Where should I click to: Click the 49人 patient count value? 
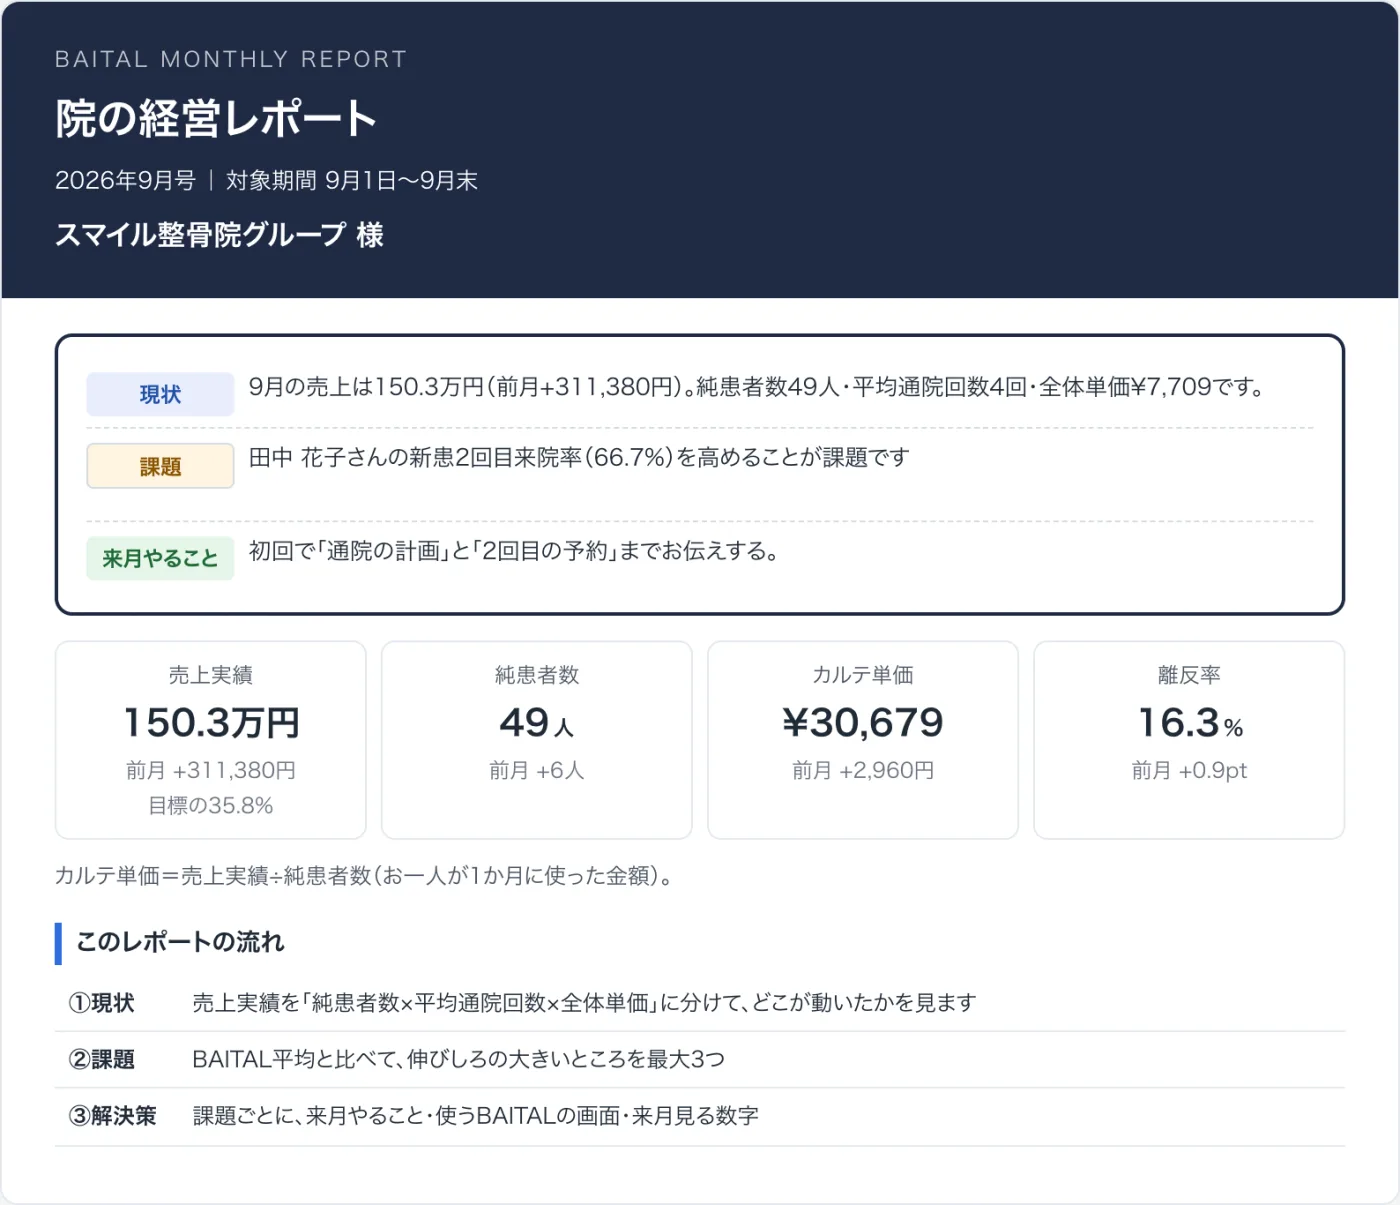537,722
